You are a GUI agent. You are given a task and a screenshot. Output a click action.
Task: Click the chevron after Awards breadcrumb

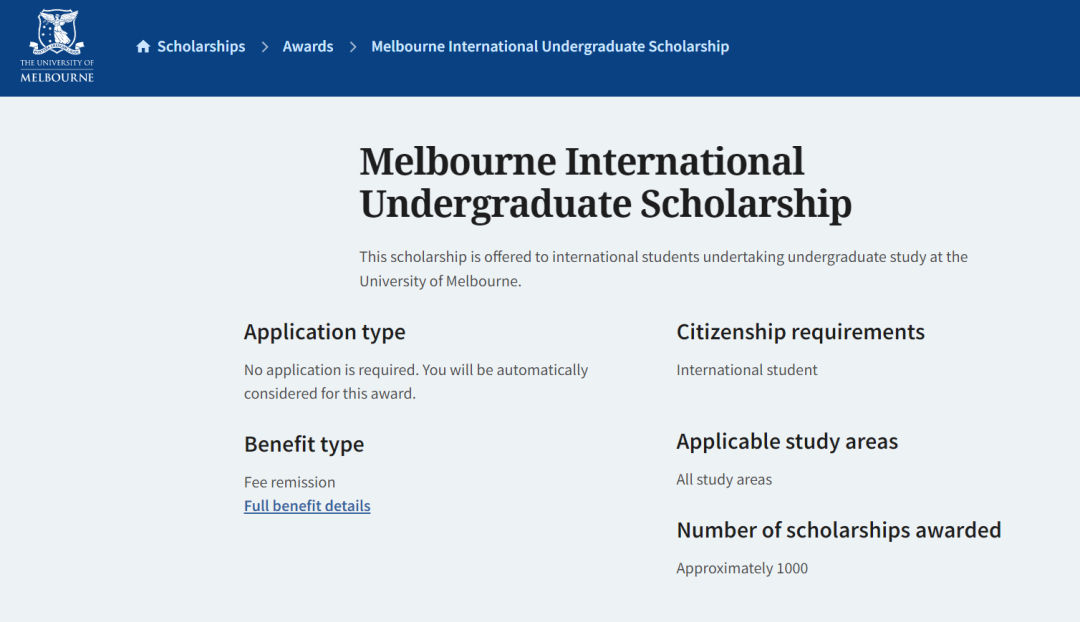(x=353, y=47)
